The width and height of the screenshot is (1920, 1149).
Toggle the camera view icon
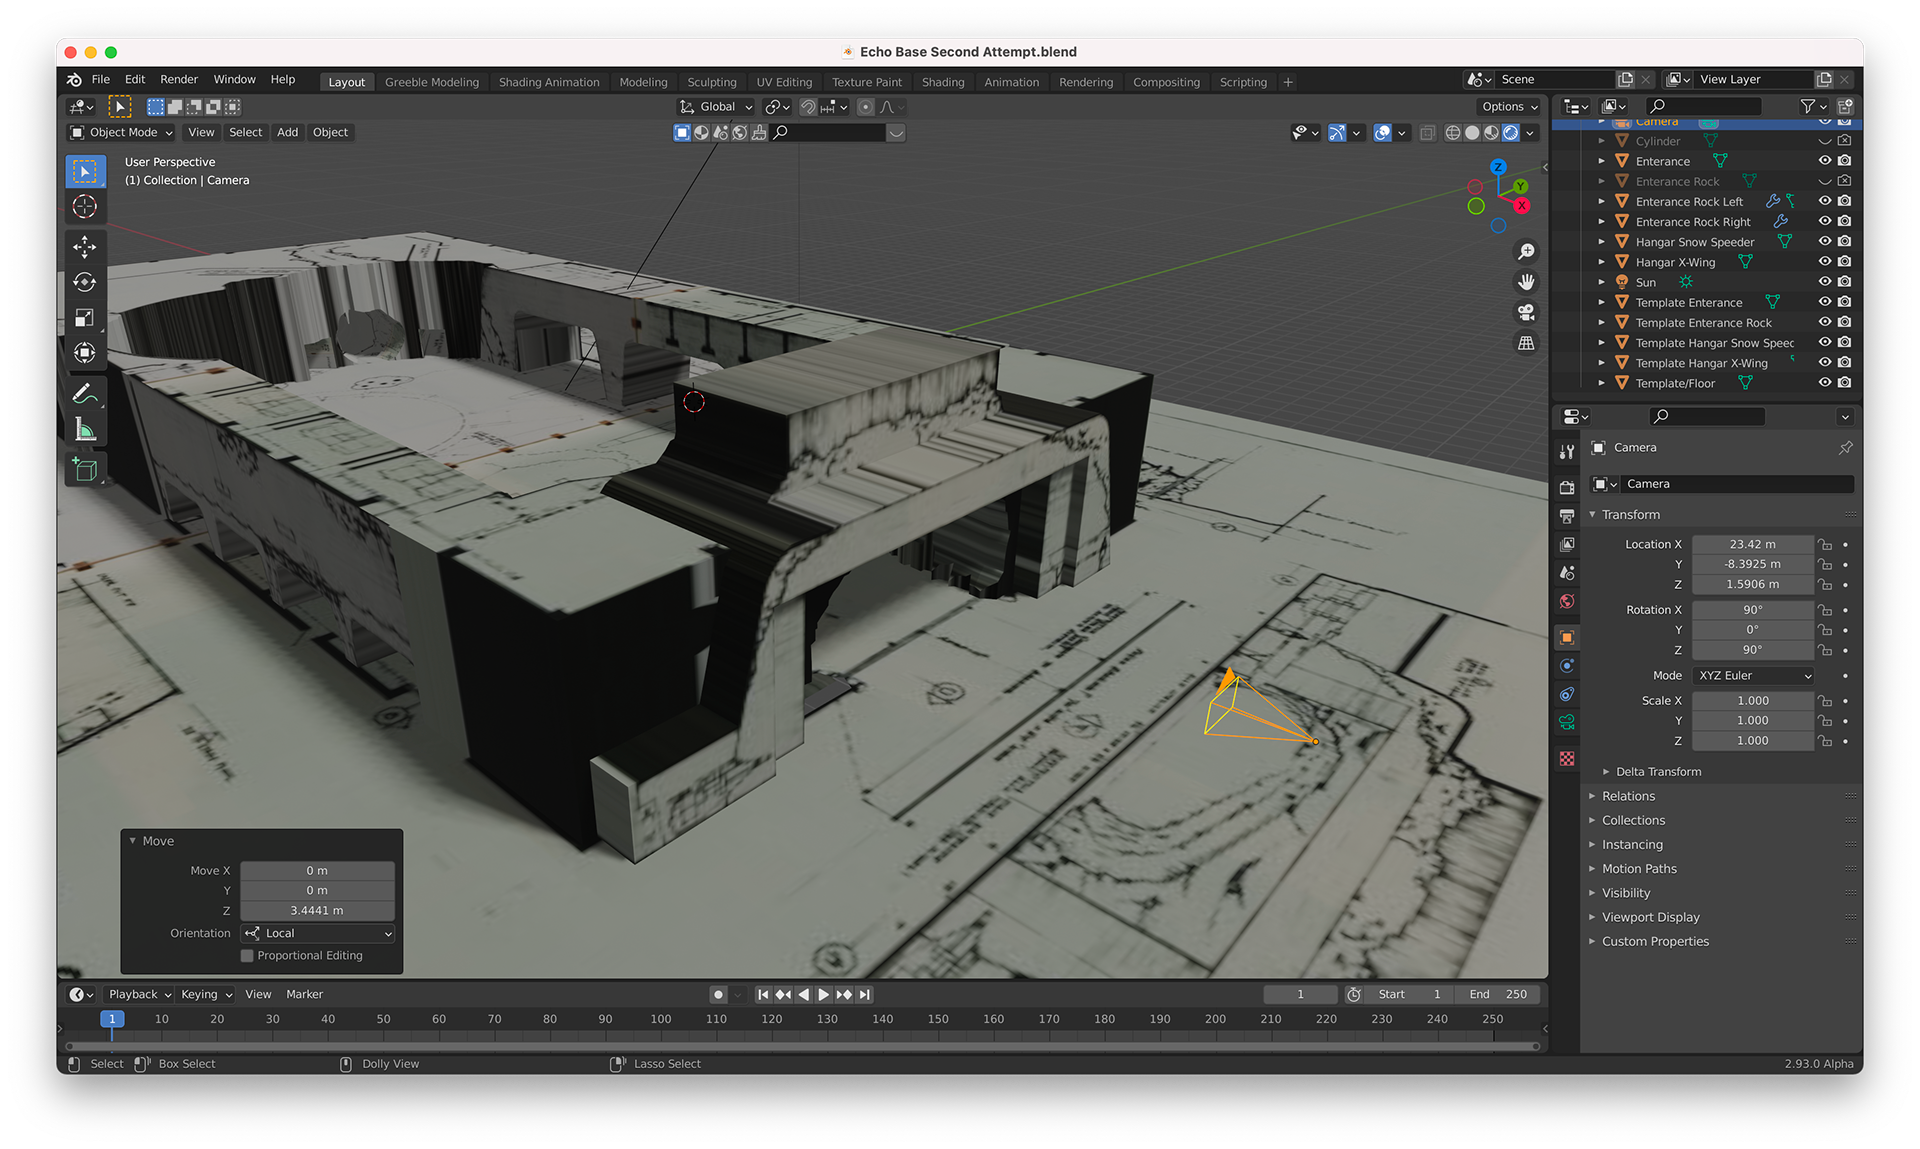click(x=1526, y=313)
